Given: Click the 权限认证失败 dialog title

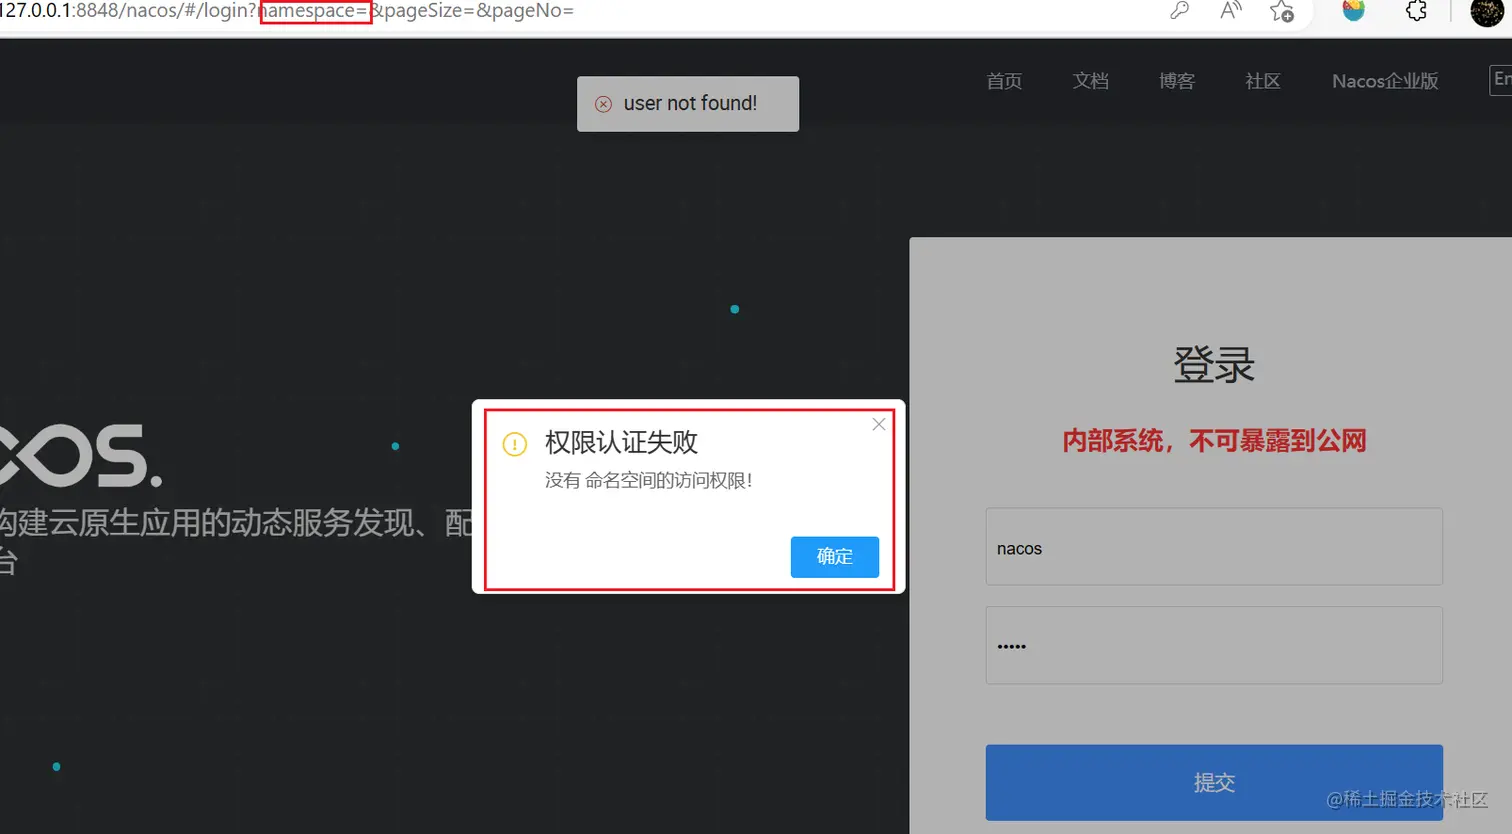Looking at the screenshot, I should (621, 442).
